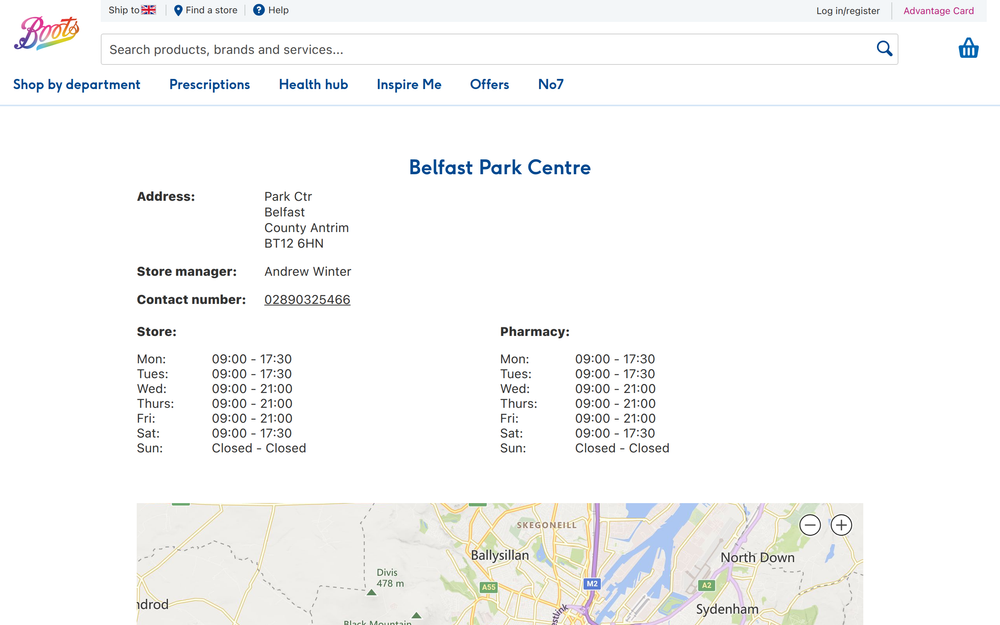Click the Store Fri hours 09:00 - 21:00
The width and height of the screenshot is (1000, 625).
click(252, 418)
